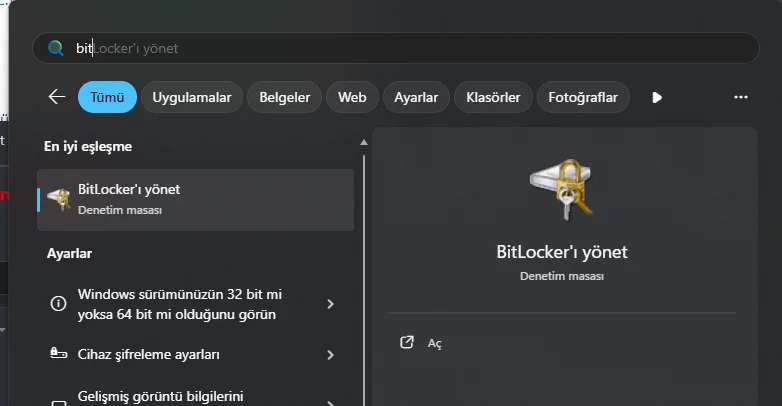Open the three-dots options menu
The width and height of the screenshot is (782, 406).
(741, 97)
